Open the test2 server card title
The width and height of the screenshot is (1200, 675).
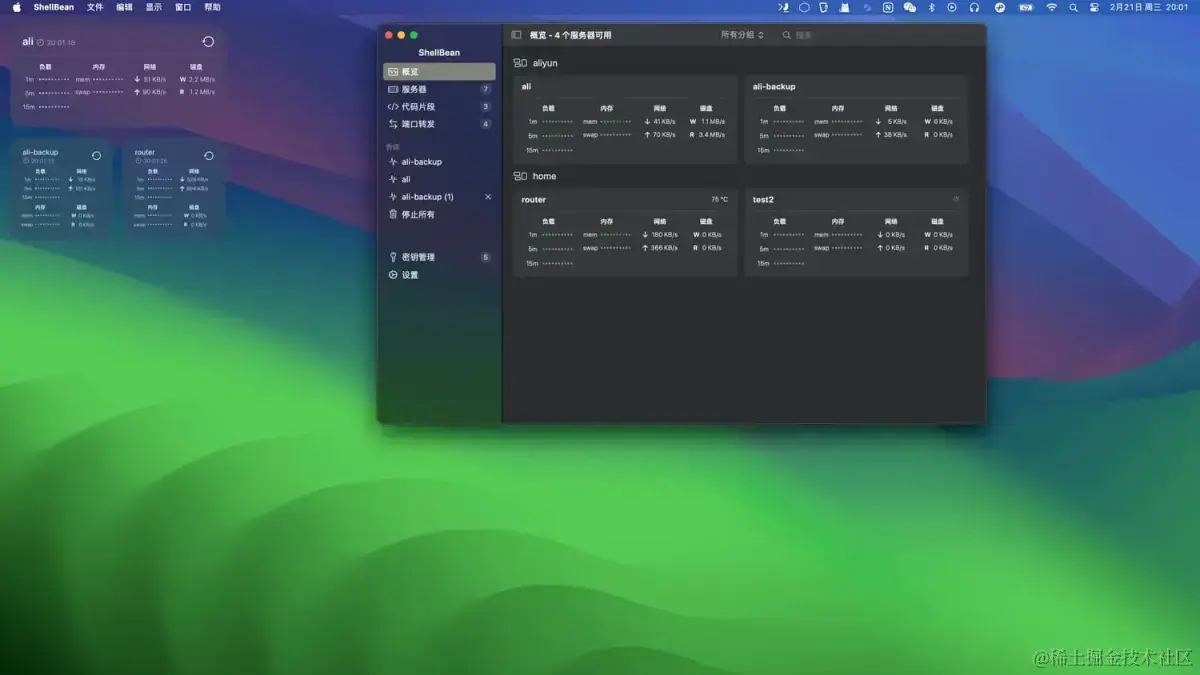(x=763, y=200)
